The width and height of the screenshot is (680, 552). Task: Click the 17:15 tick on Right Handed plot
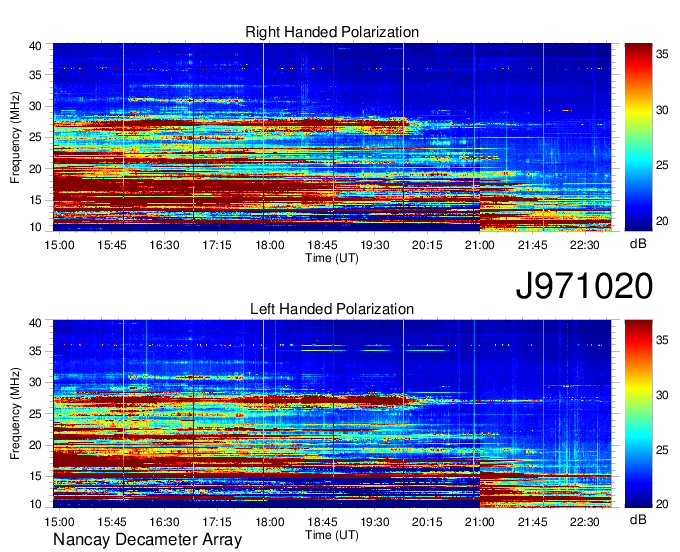pos(217,245)
